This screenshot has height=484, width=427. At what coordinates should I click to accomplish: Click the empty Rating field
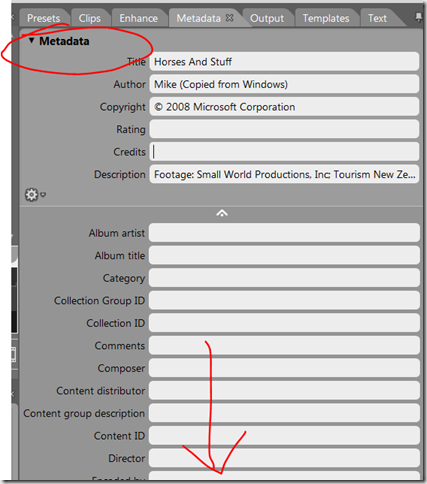[x=284, y=129]
